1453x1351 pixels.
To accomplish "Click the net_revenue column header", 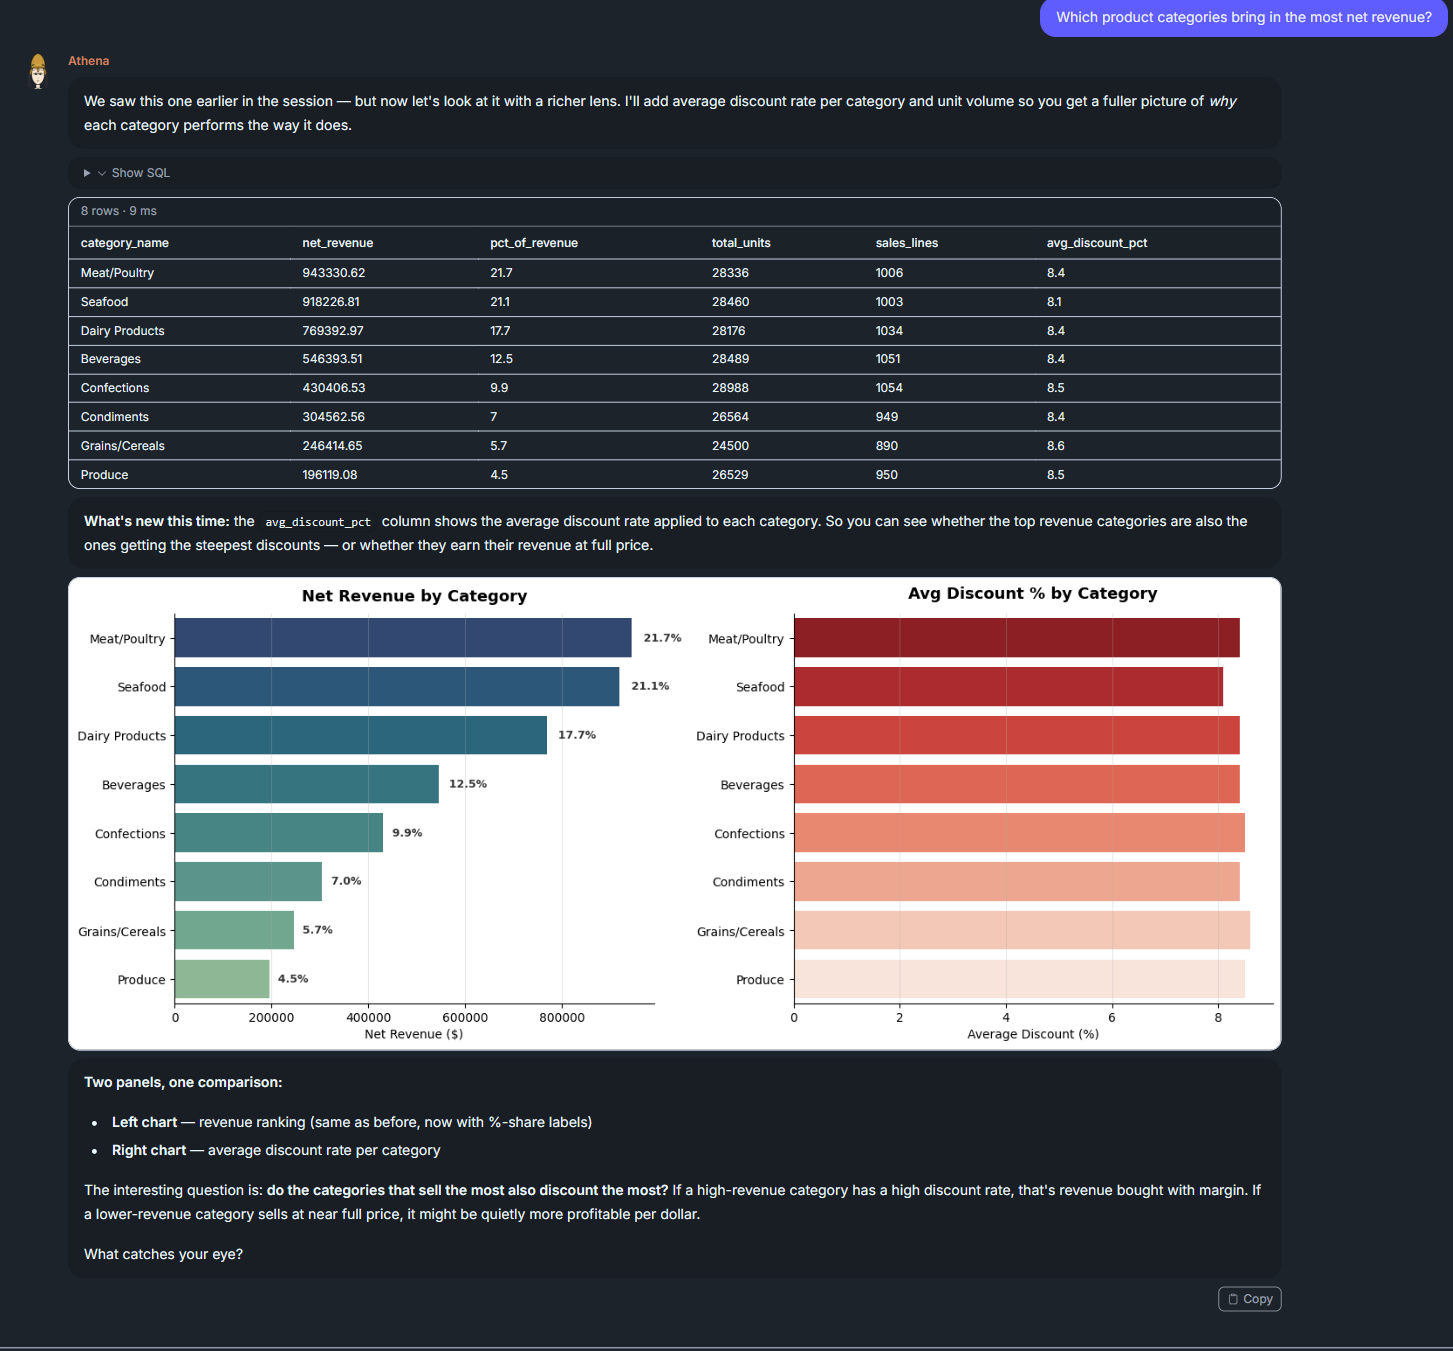I will coord(338,243).
